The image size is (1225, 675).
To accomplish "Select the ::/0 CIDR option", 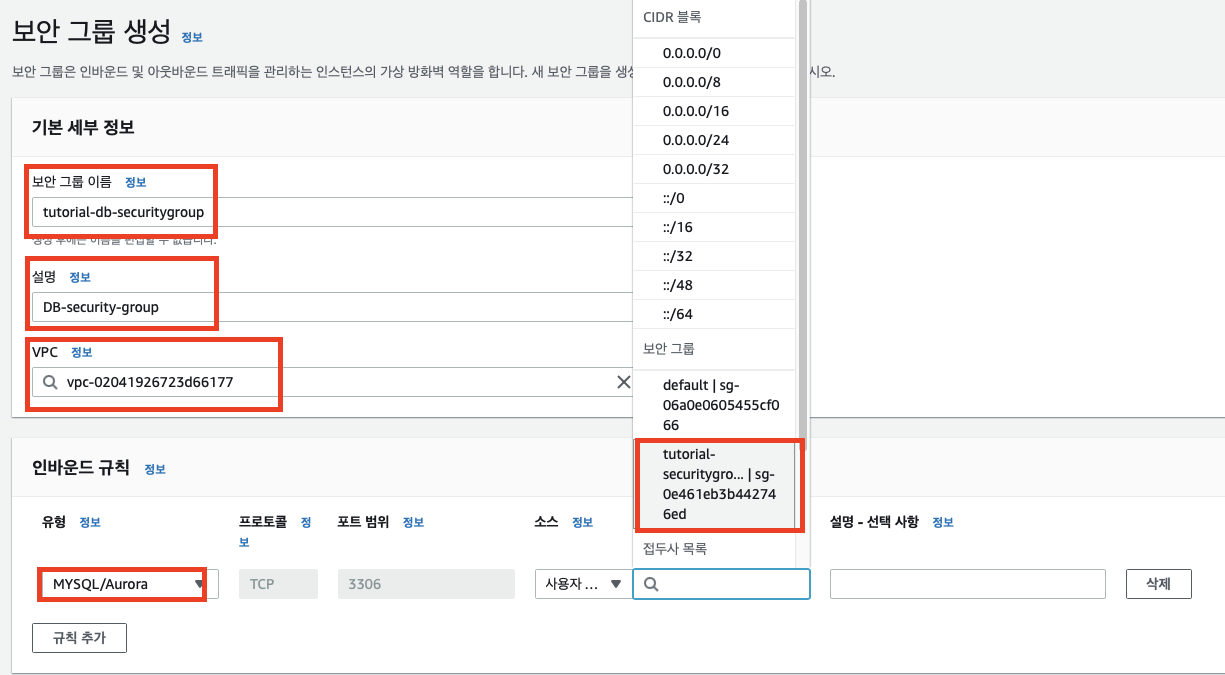I will tap(714, 198).
